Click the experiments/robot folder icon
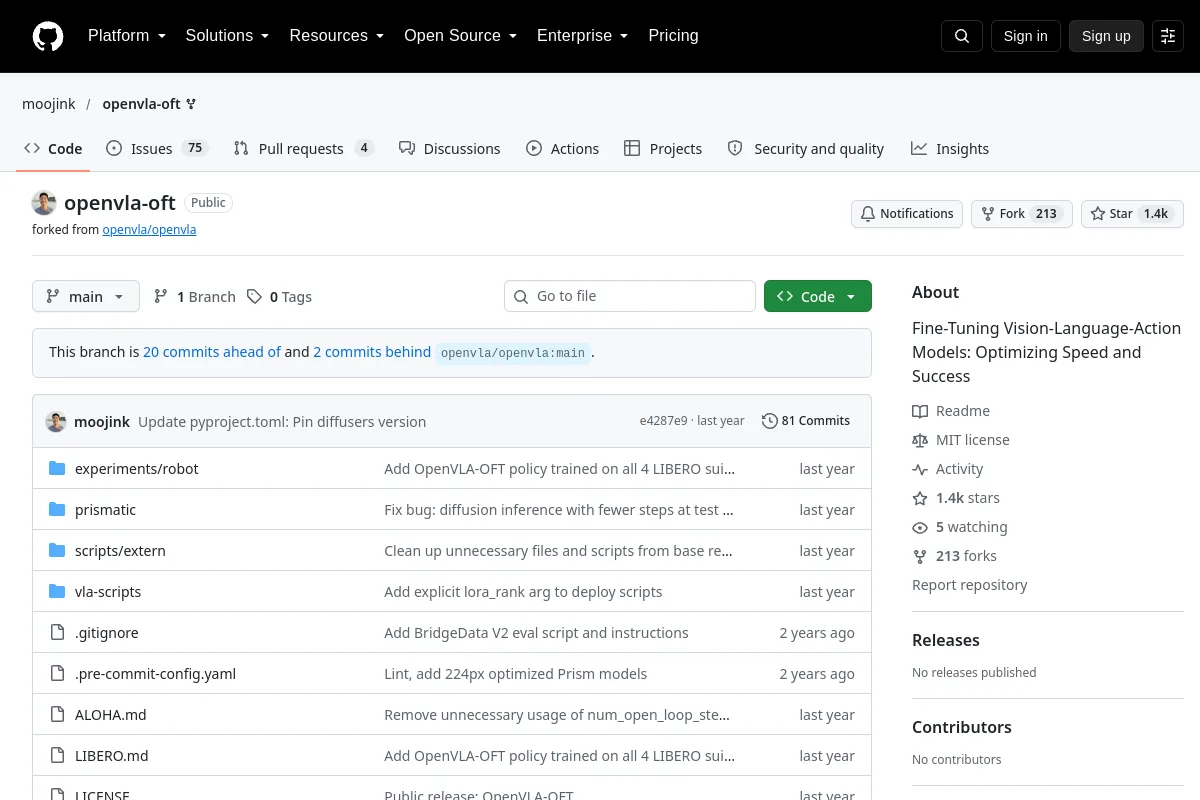The width and height of the screenshot is (1200, 800). pyautogui.click(x=57, y=468)
